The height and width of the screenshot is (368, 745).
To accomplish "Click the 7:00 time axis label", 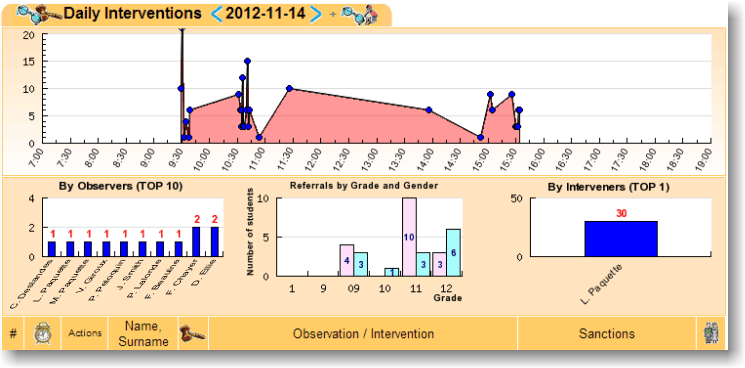I will tap(37, 158).
